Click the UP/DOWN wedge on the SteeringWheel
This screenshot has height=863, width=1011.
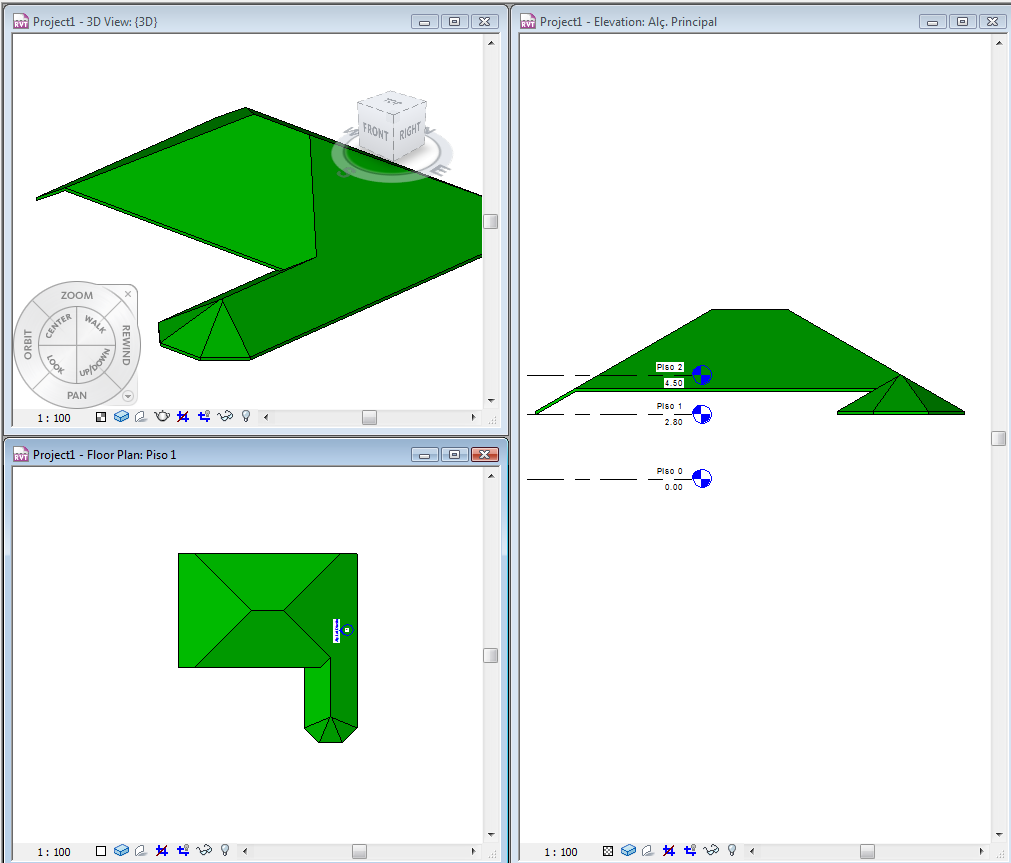(x=95, y=363)
